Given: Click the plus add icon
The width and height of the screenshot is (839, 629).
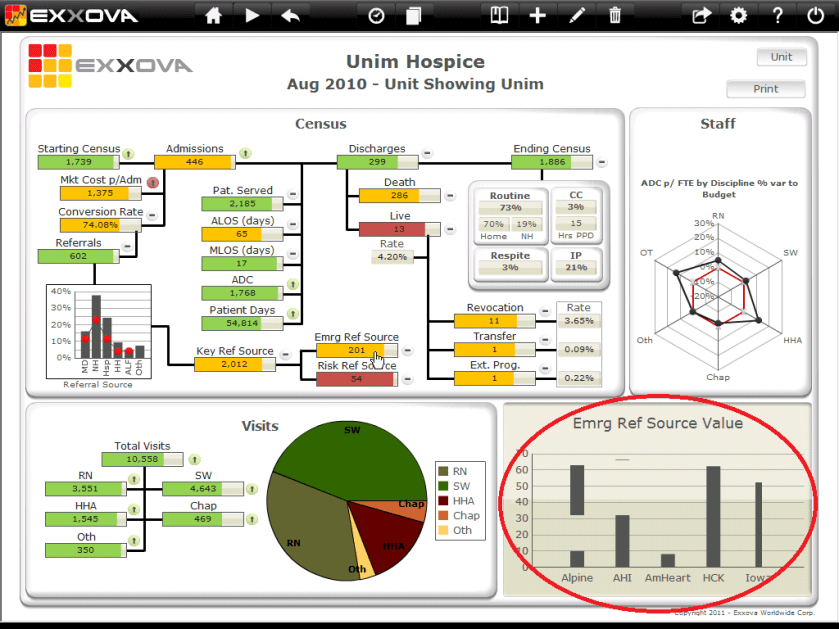Looking at the screenshot, I should point(537,15).
